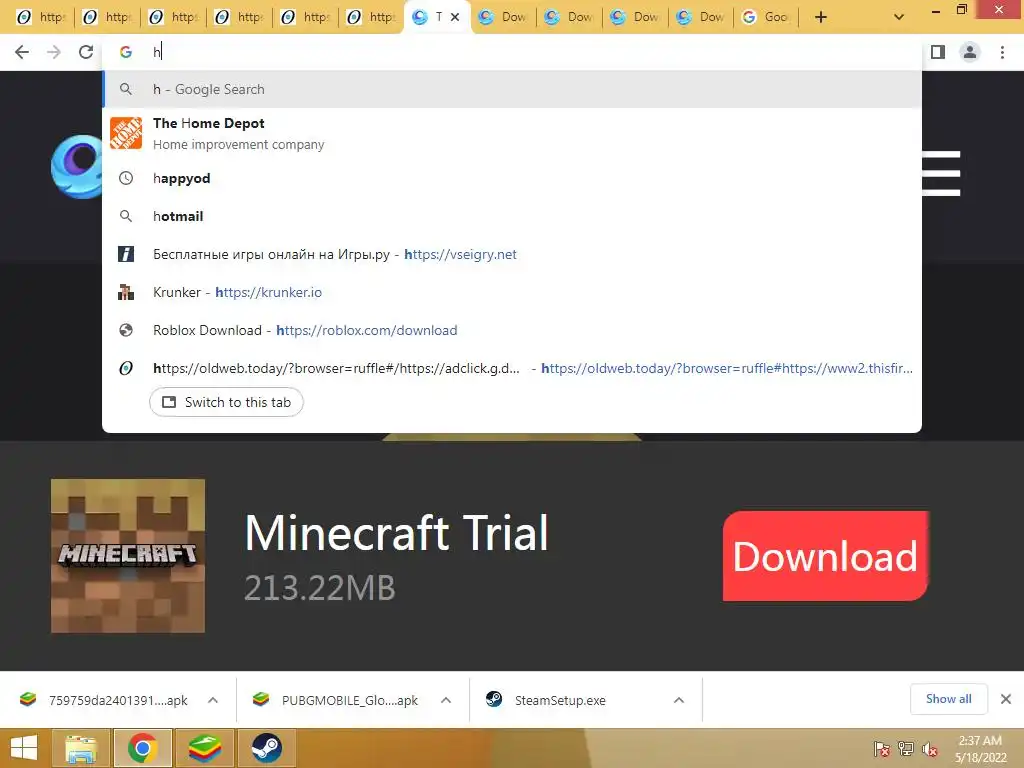The width and height of the screenshot is (1024, 768).
Task: Click the red Download button
Action: (x=825, y=556)
